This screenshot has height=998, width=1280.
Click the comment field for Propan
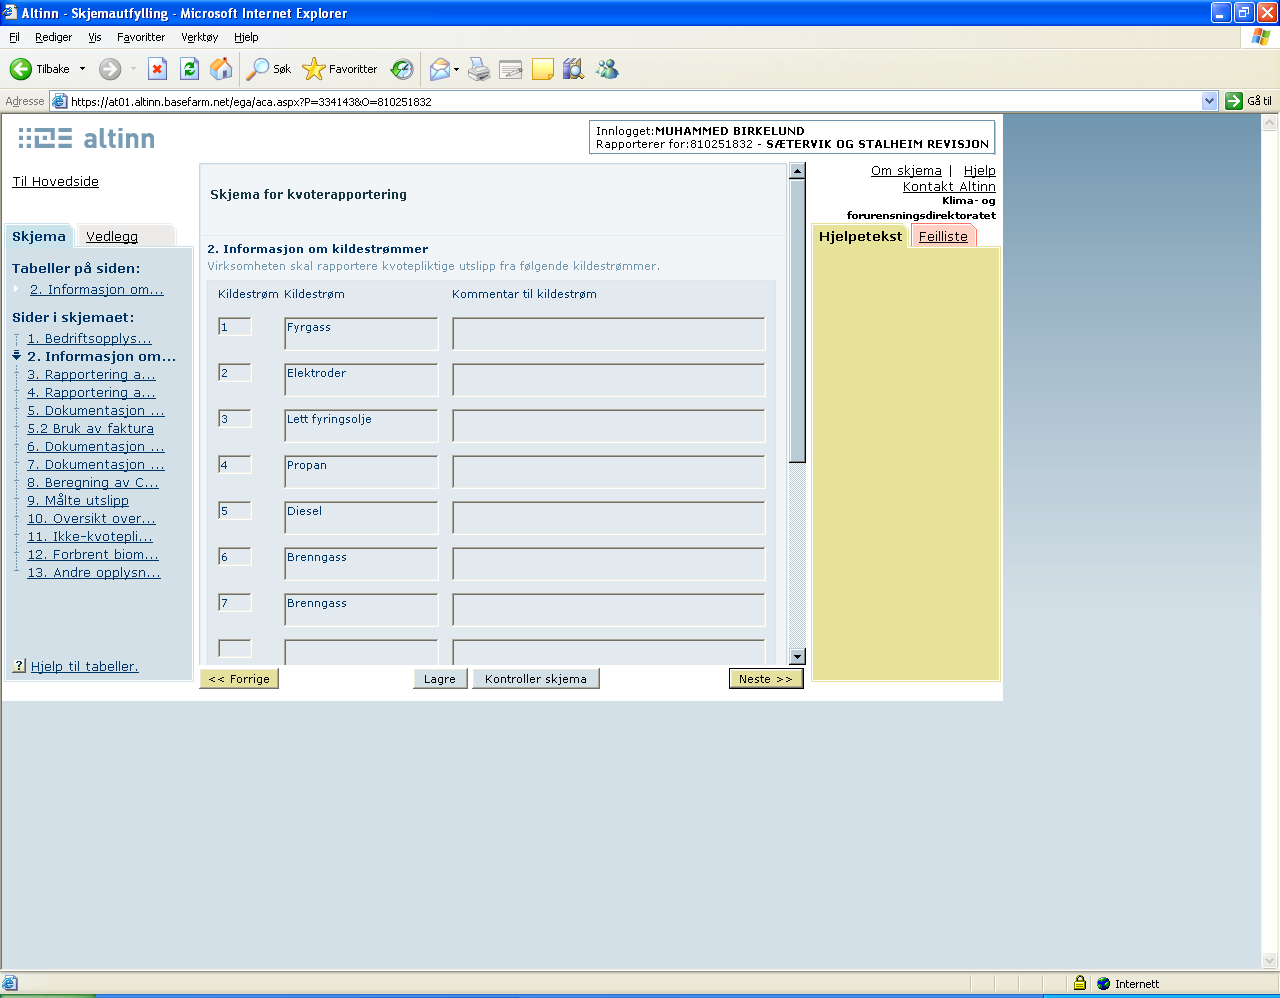[x=608, y=472]
